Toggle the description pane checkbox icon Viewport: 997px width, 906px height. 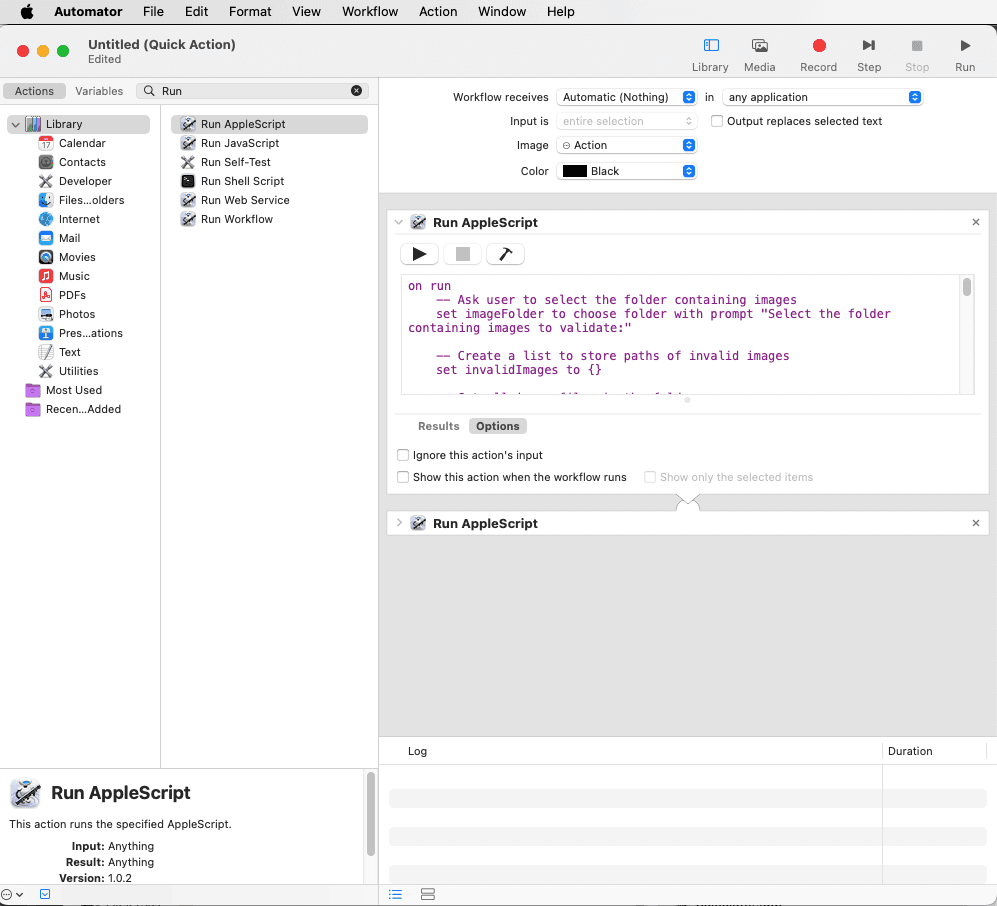click(45, 895)
